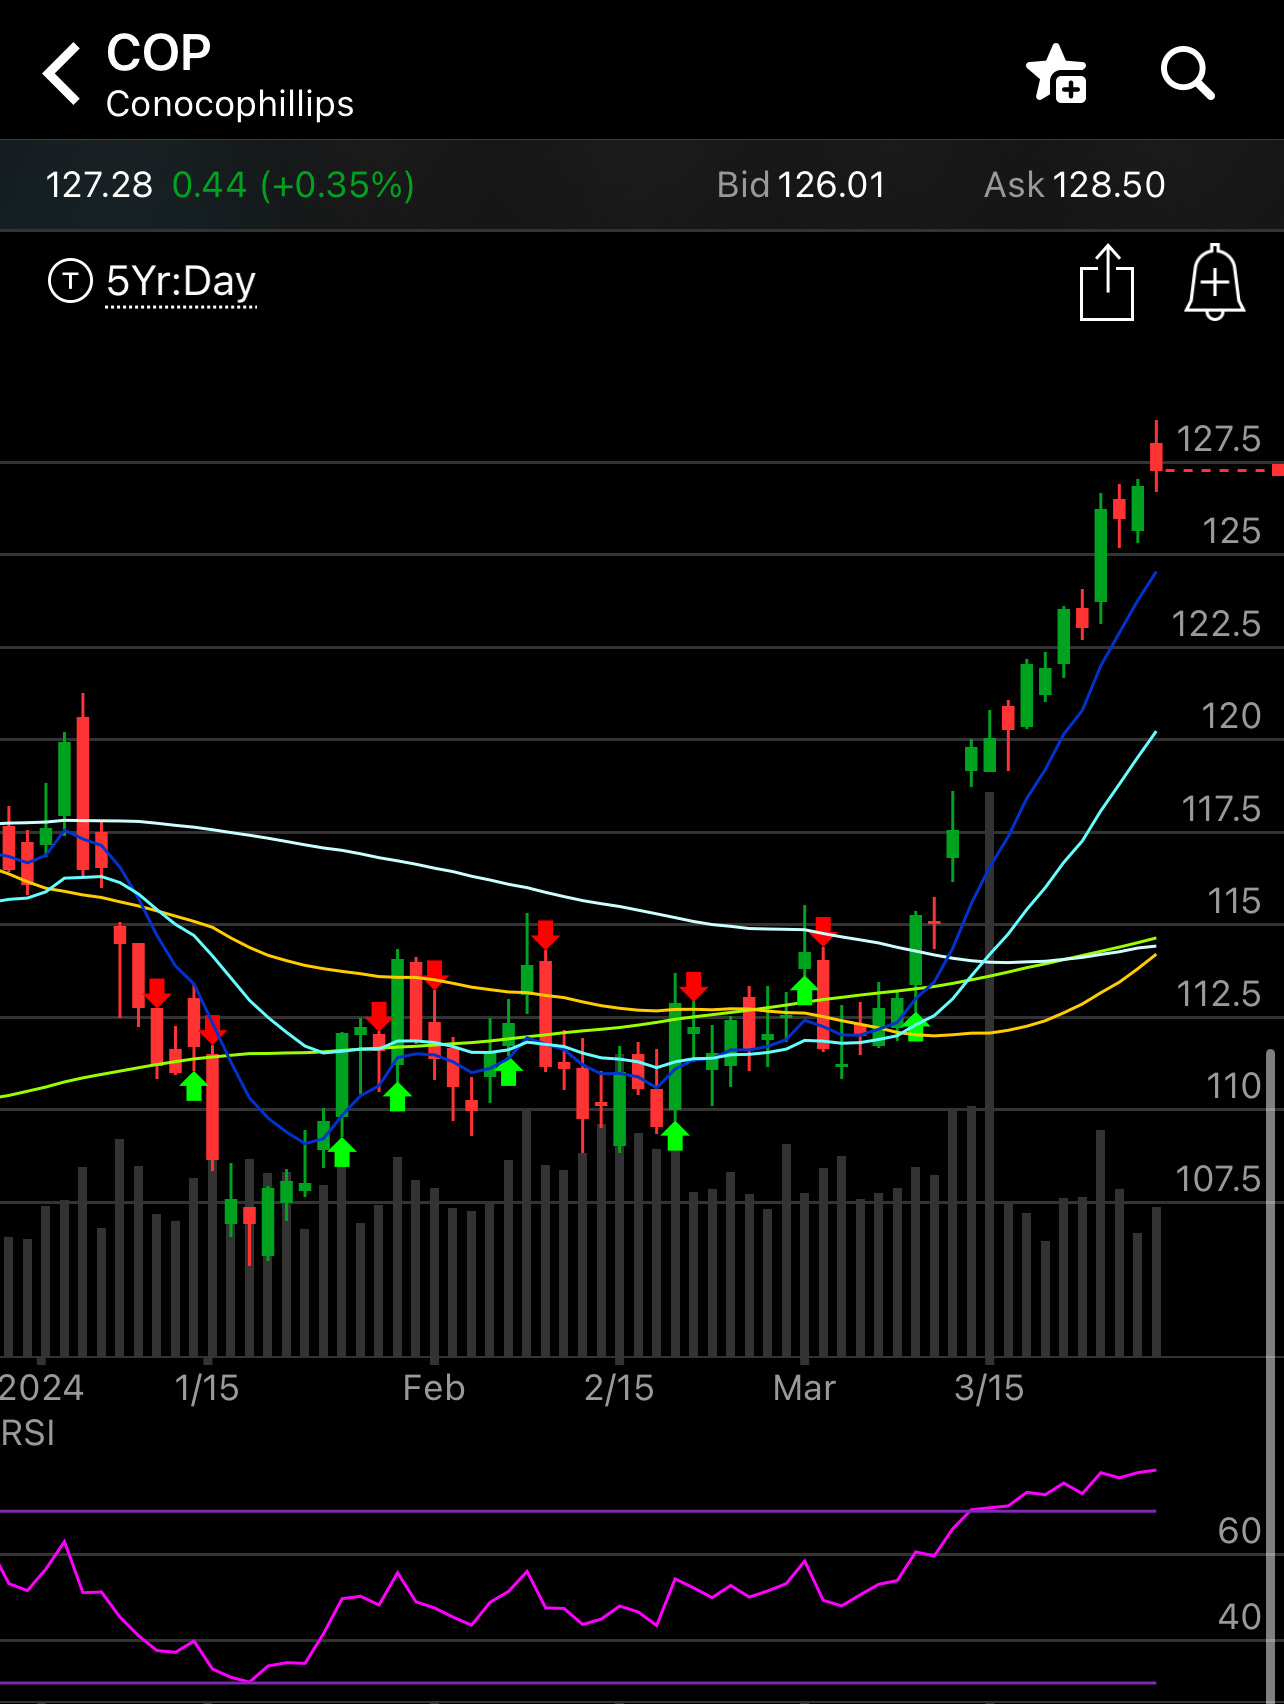
Task: Tap the Feb date axis label
Action: pyautogui.click(x=434, y=1388)
